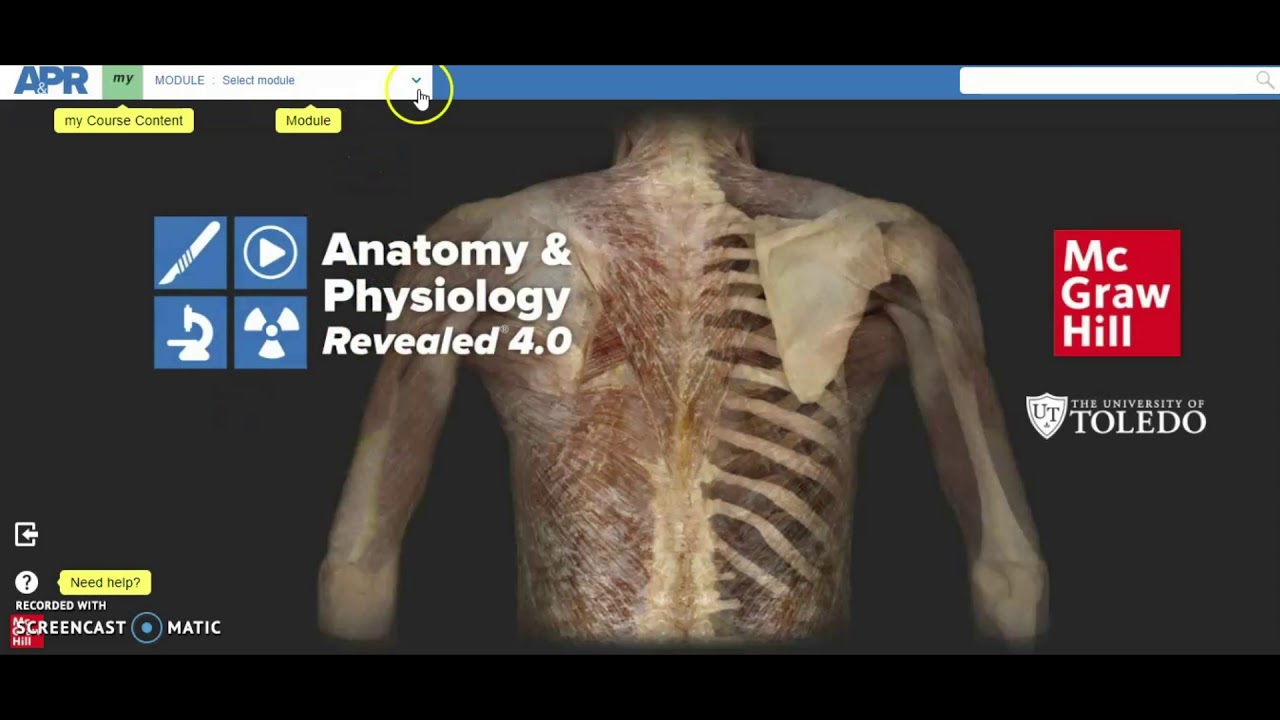Screen dimensions: 1280x720
Task: Expand the Select module dropdown chevron
Action: click(416, 80)
